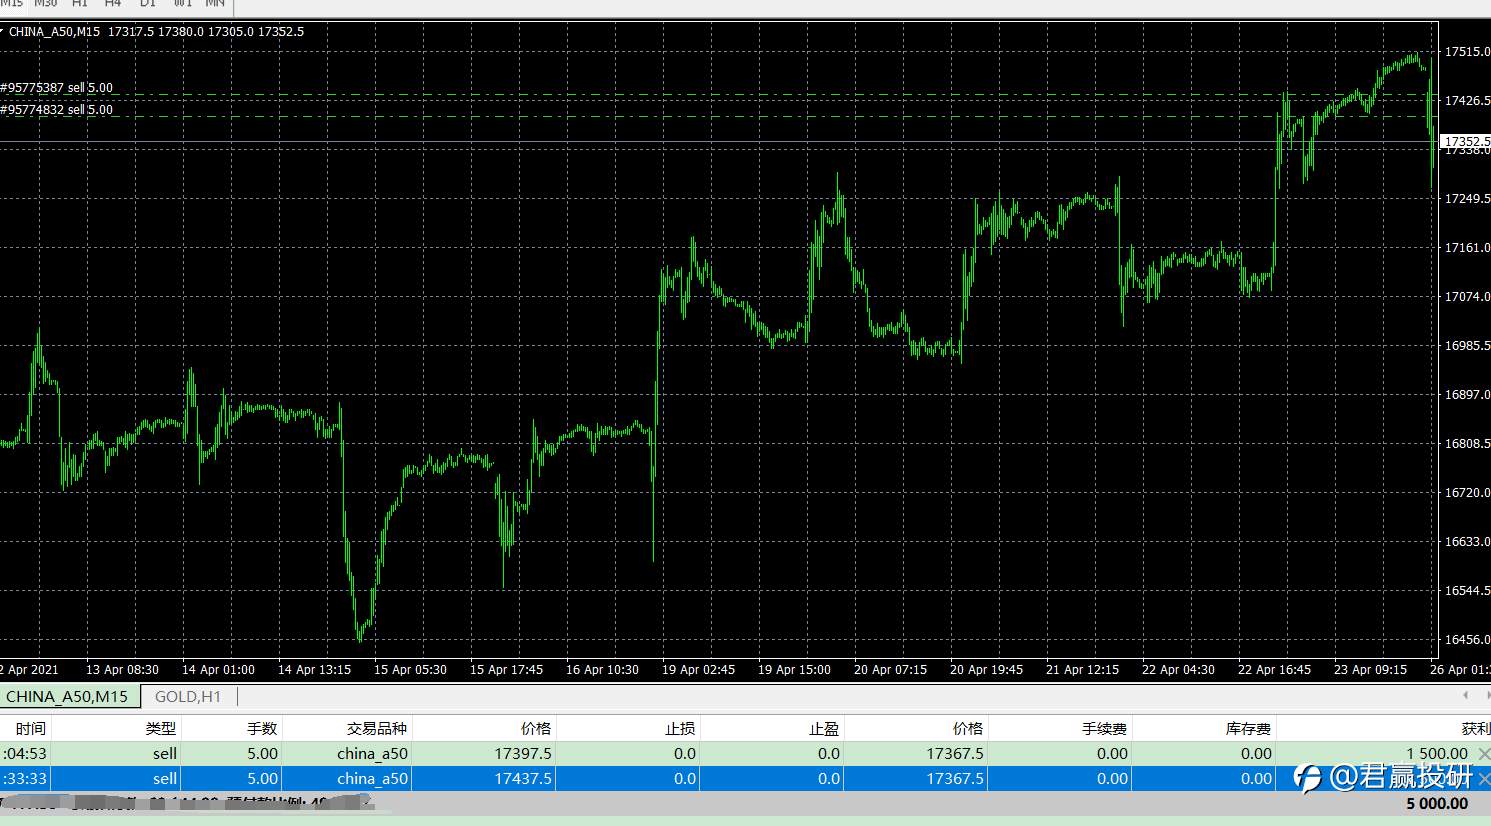1491x826 pixels.
Task: Select the order row timed :04:53
Action: pyautogui.click(x=745, y=754)
